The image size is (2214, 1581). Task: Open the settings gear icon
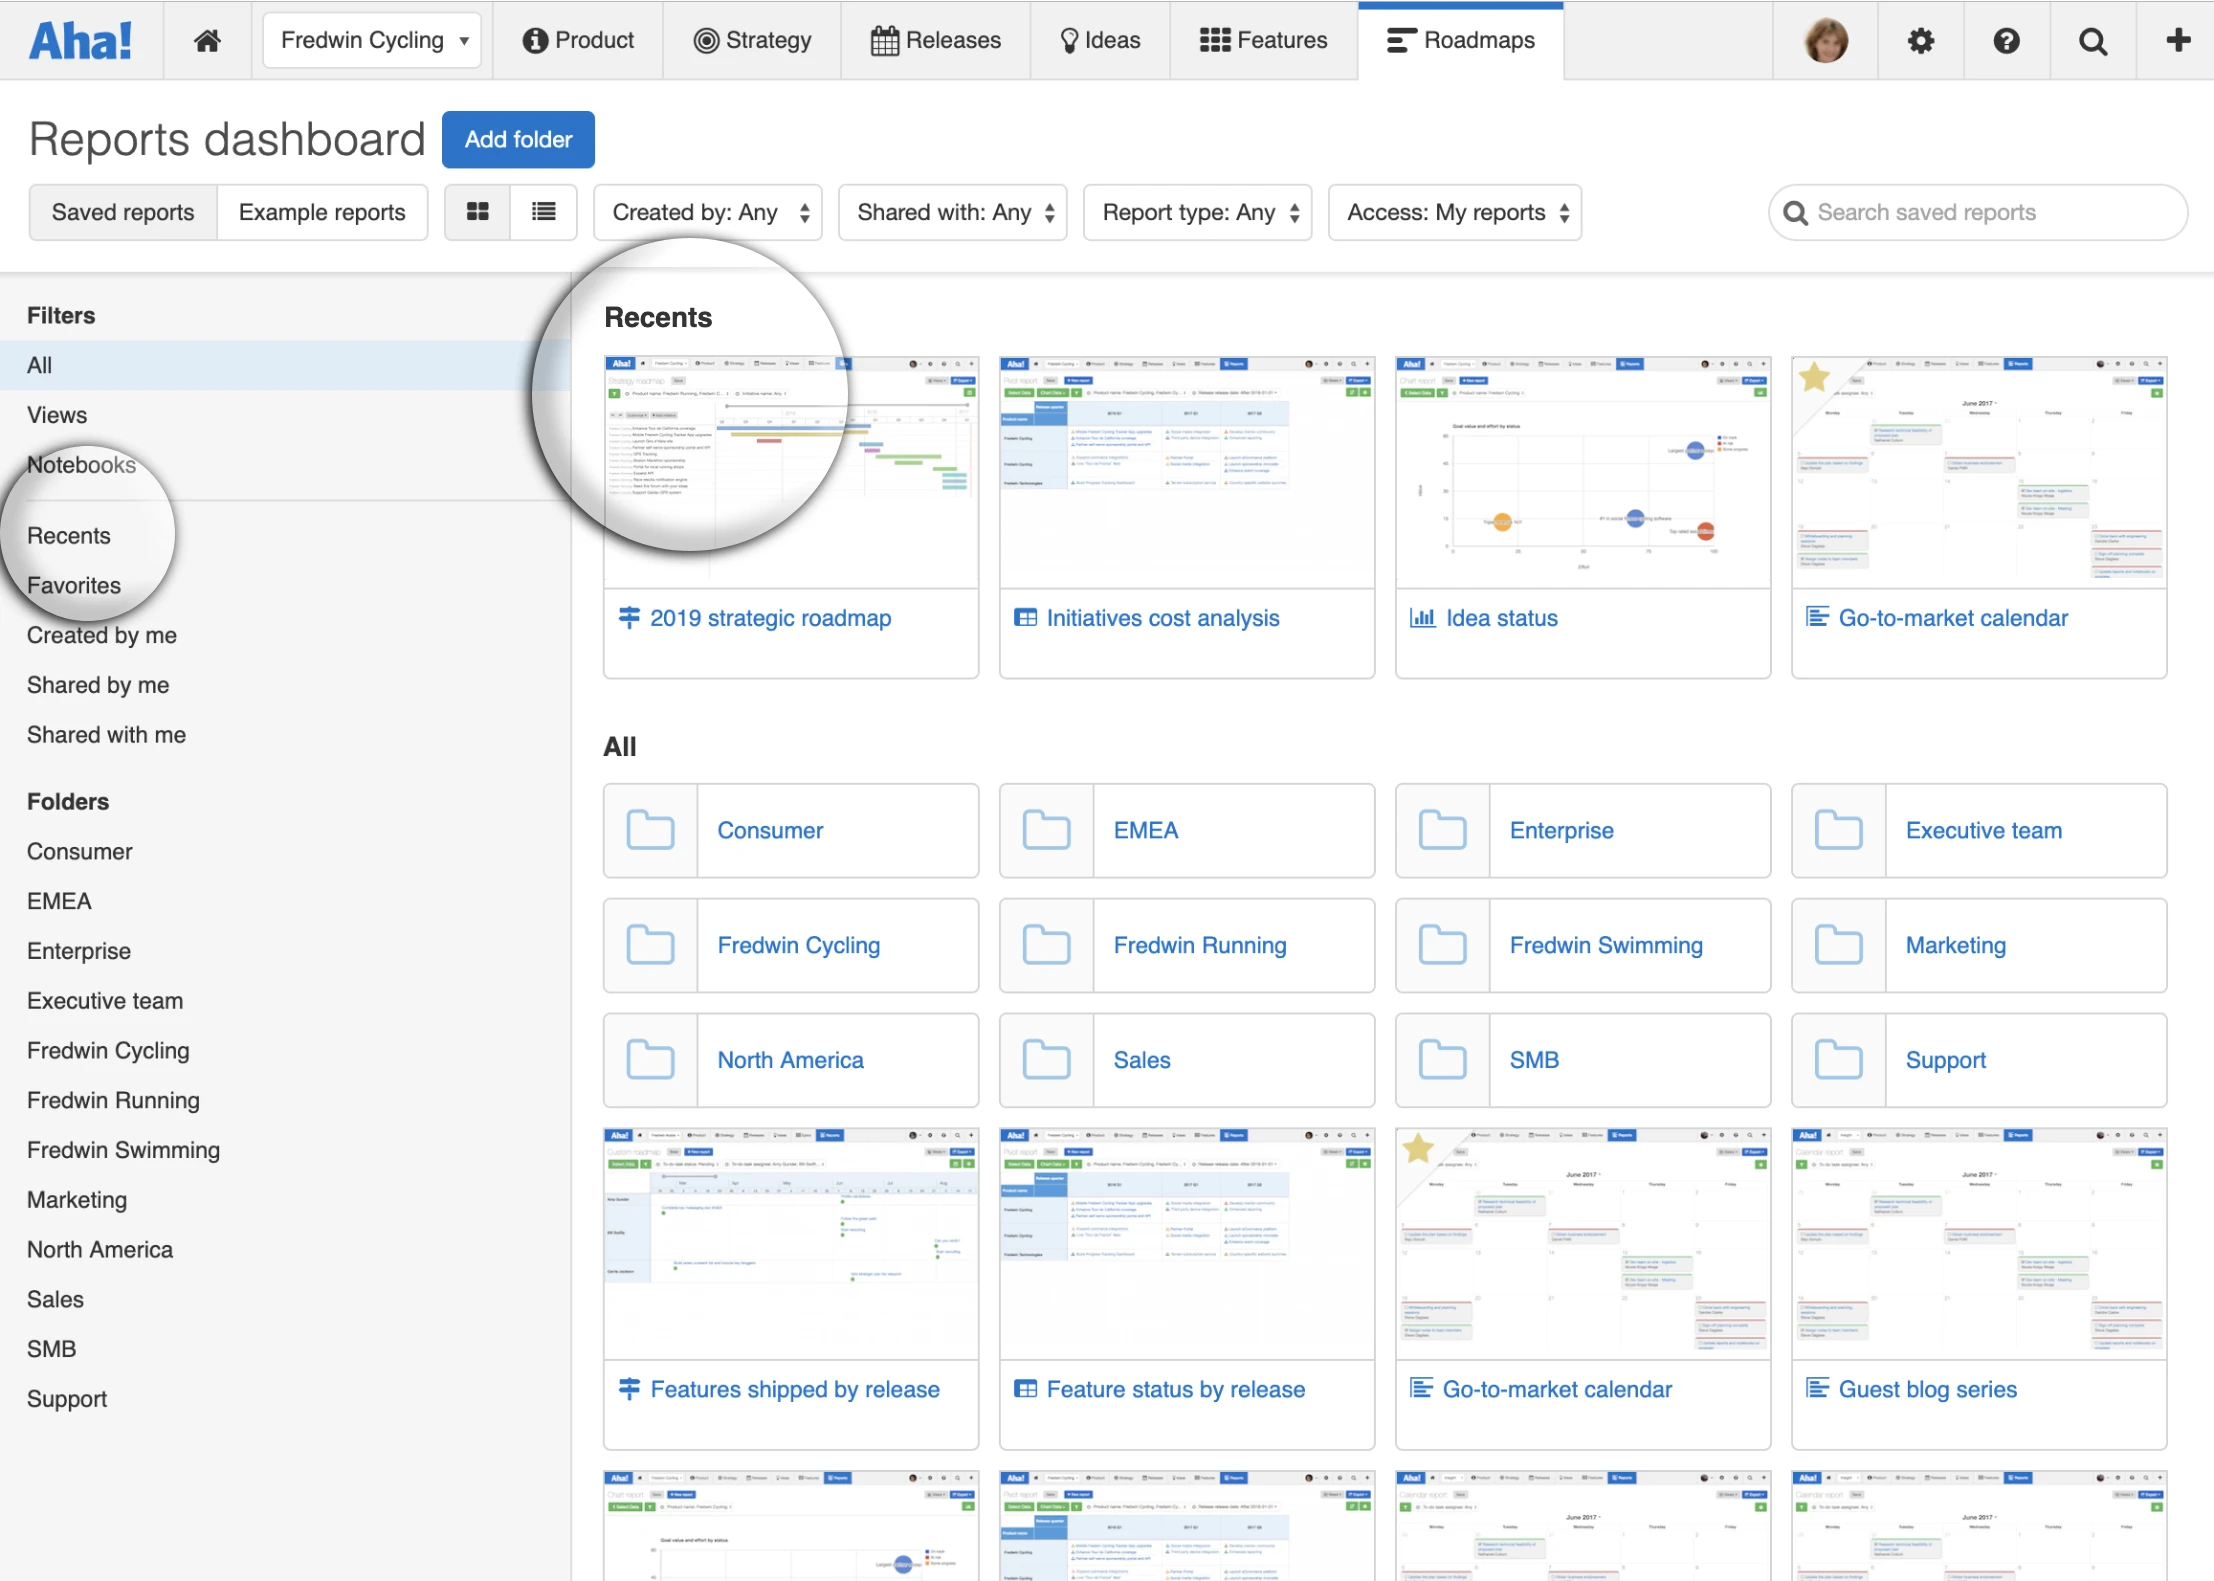point(1920,40)
